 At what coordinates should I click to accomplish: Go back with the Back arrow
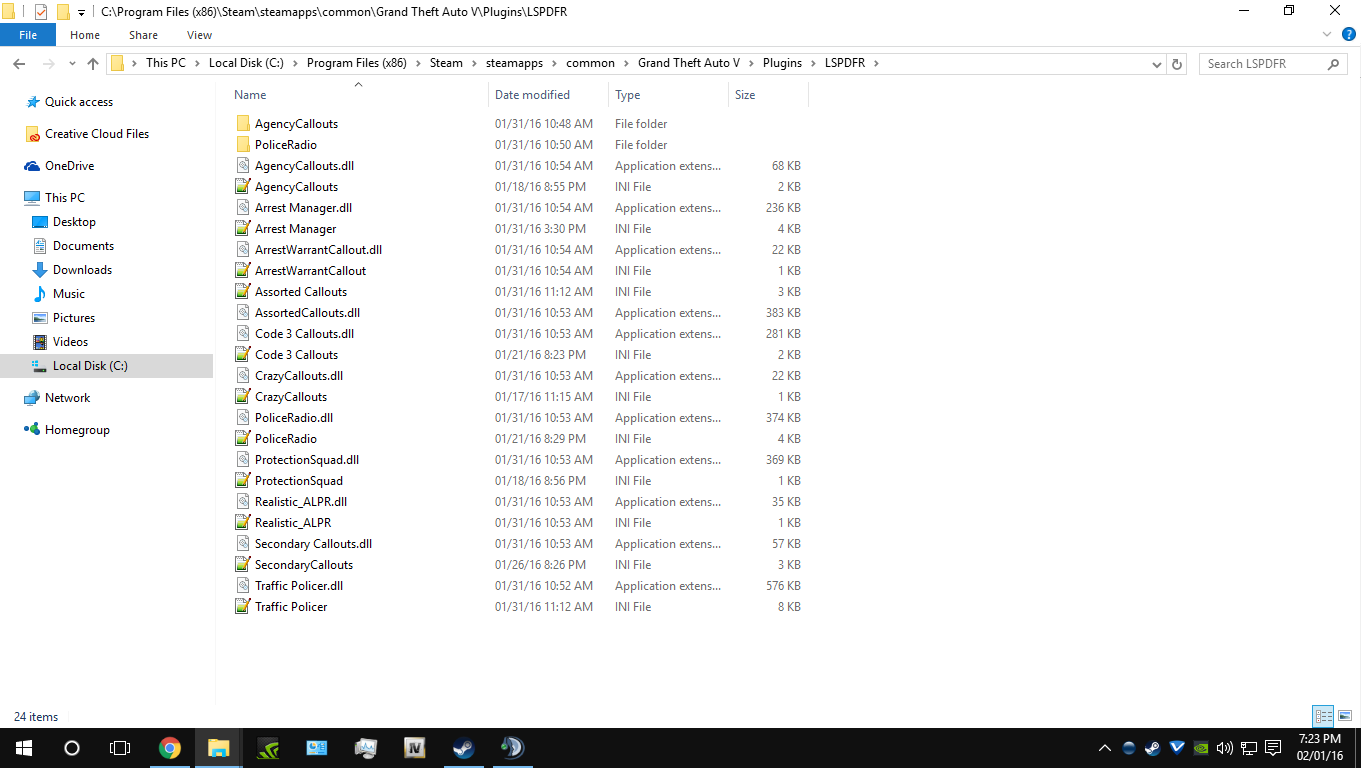point(19,63)
